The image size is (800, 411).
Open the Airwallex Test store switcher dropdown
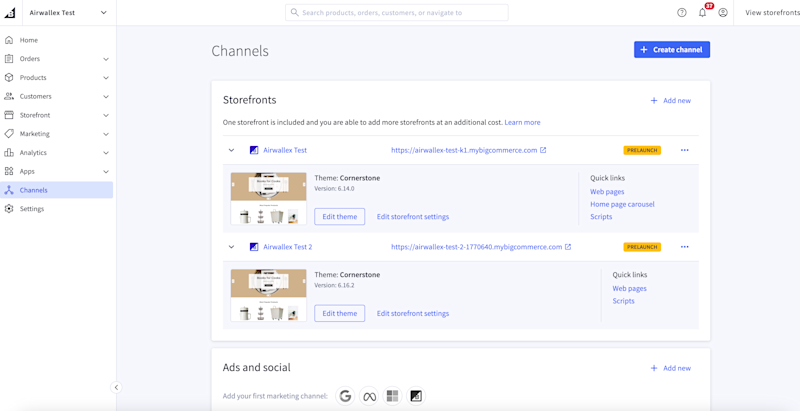pos(66,13)
